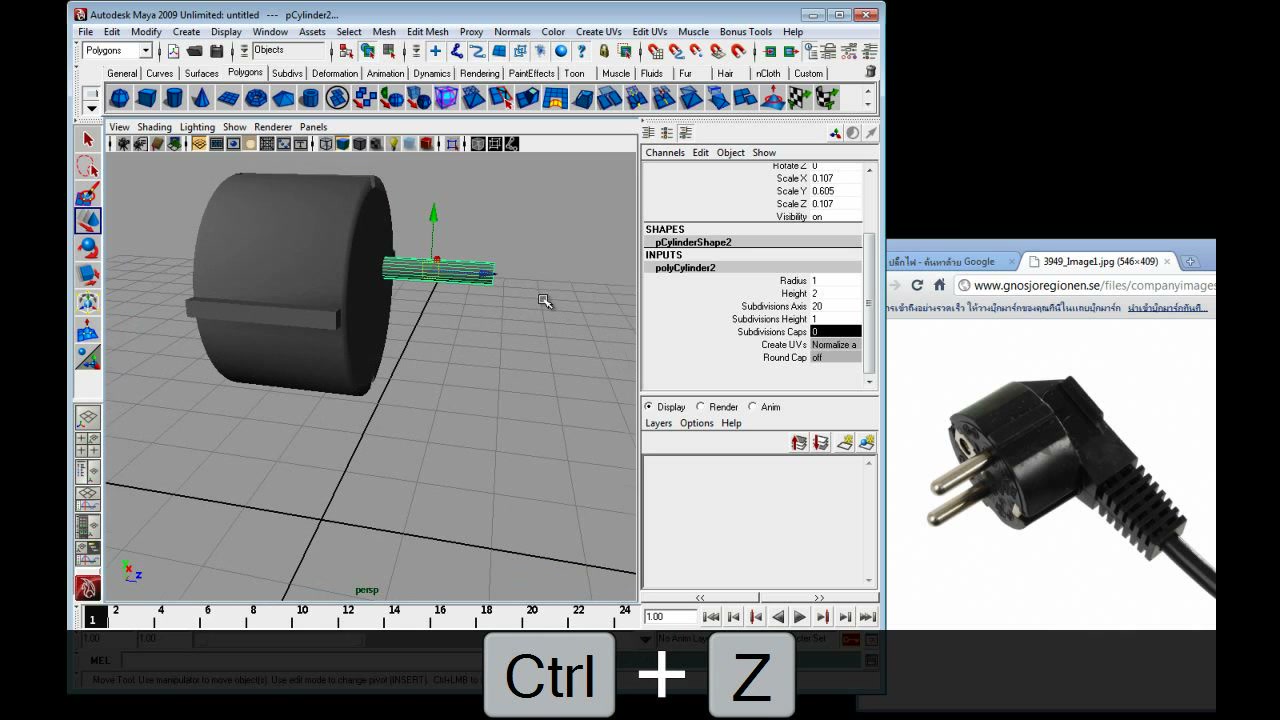Click the play forward button
1280x720 pixels.
click(800, 617)
